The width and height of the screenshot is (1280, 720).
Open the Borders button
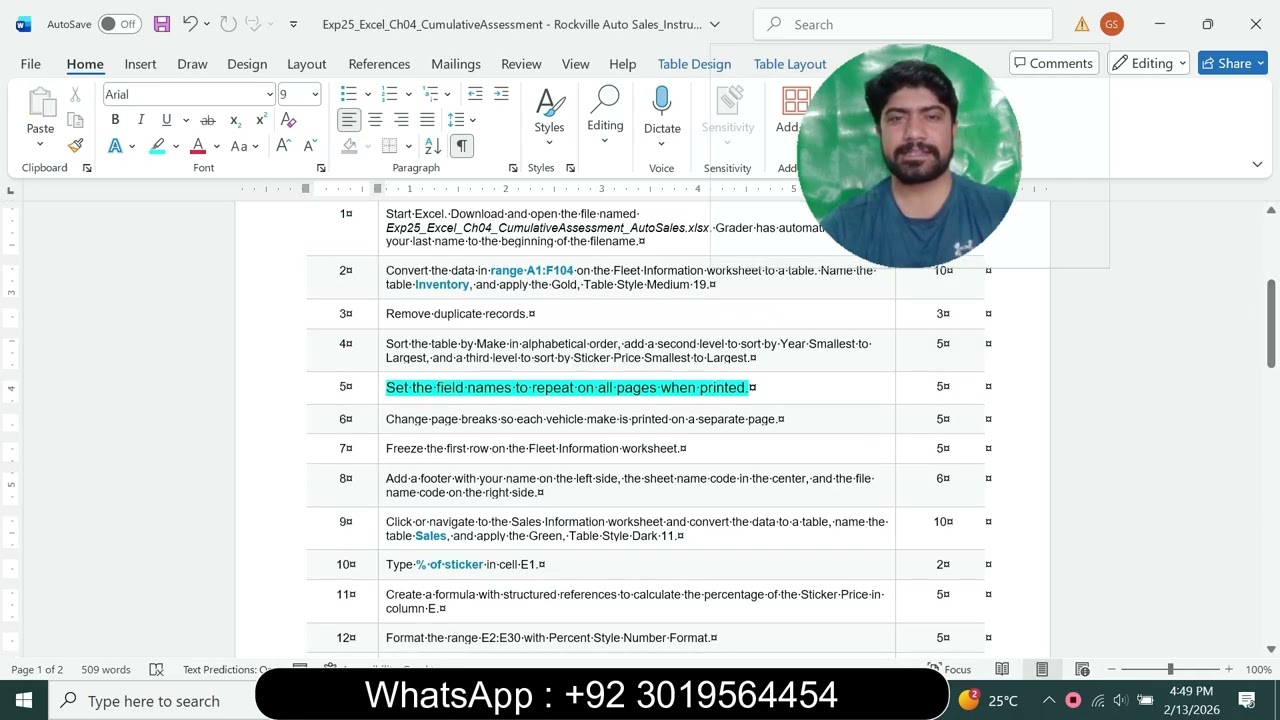[x=389, y=146]
